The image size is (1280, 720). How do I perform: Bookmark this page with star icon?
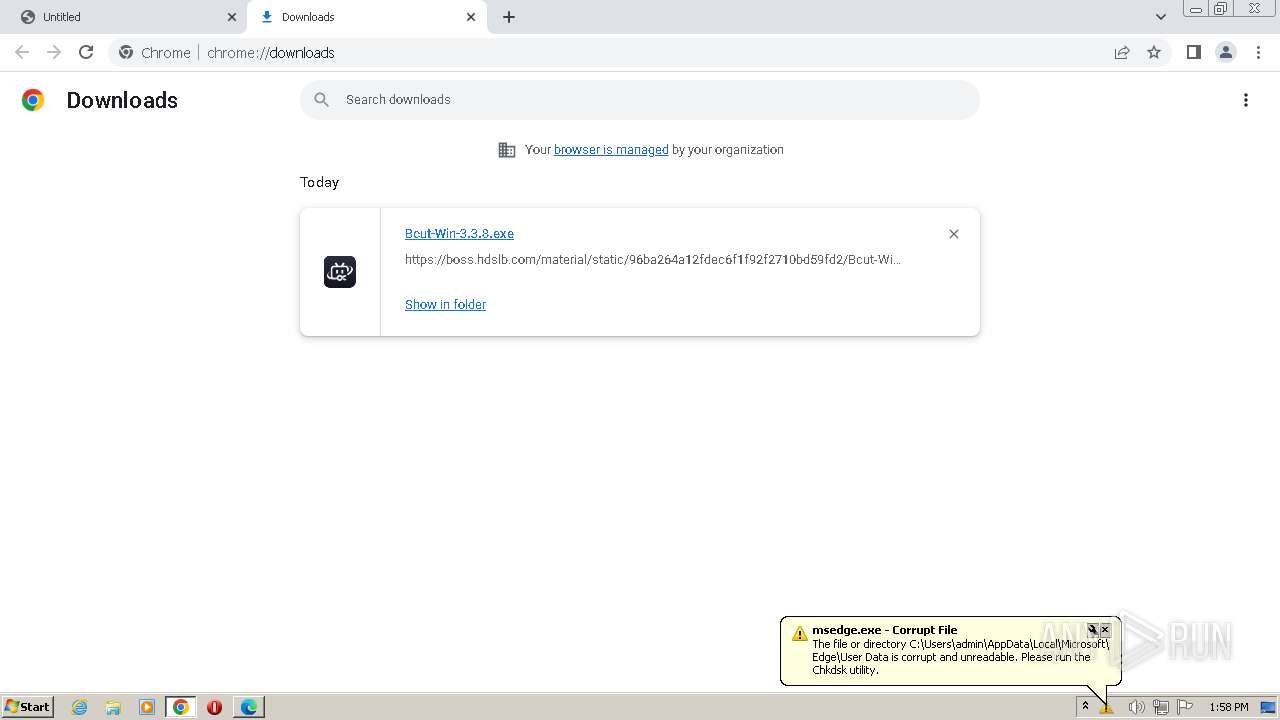(1154, 52)
